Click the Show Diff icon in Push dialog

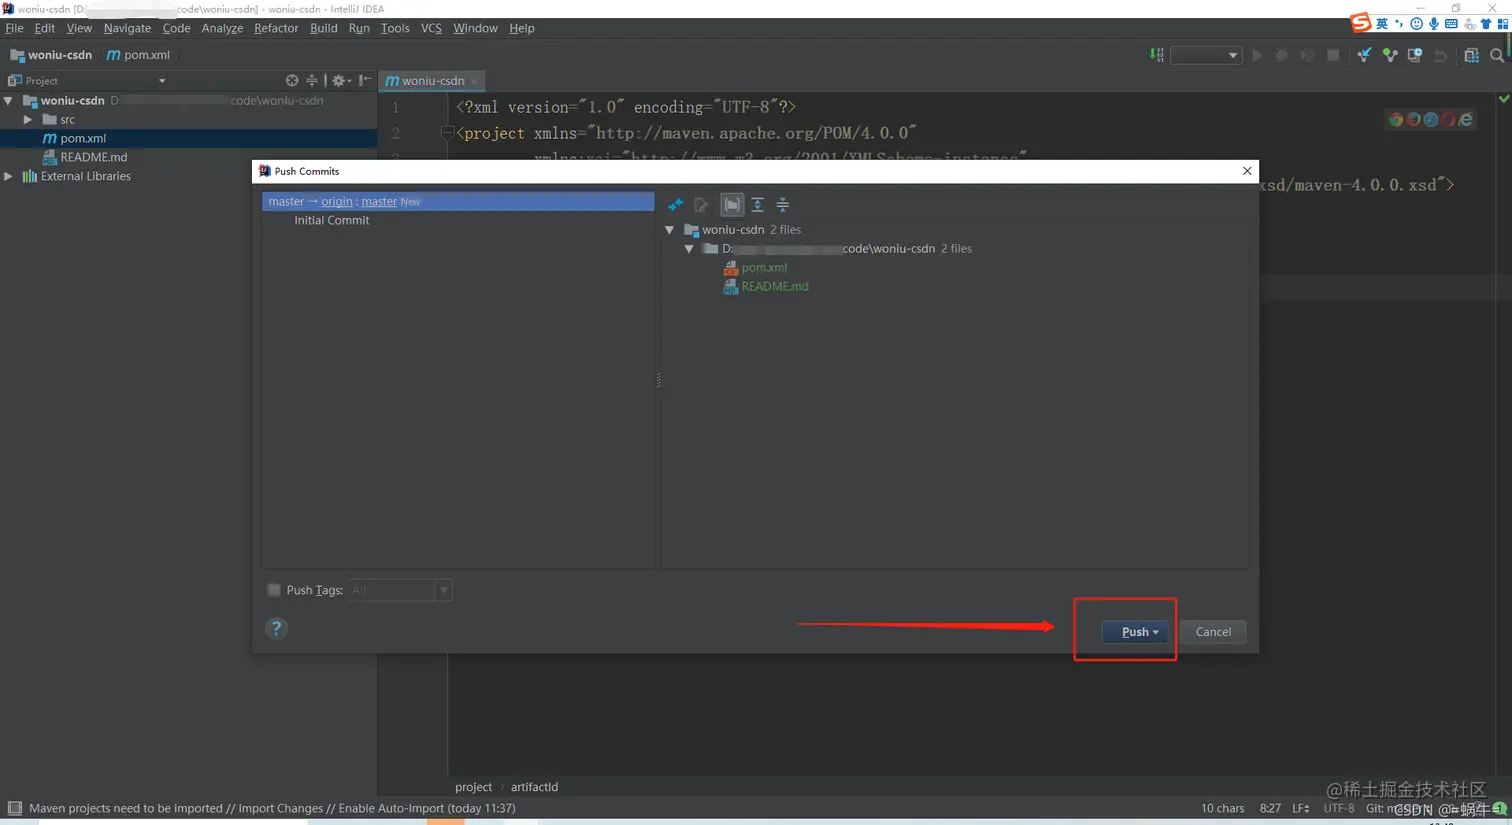[676, 205]
